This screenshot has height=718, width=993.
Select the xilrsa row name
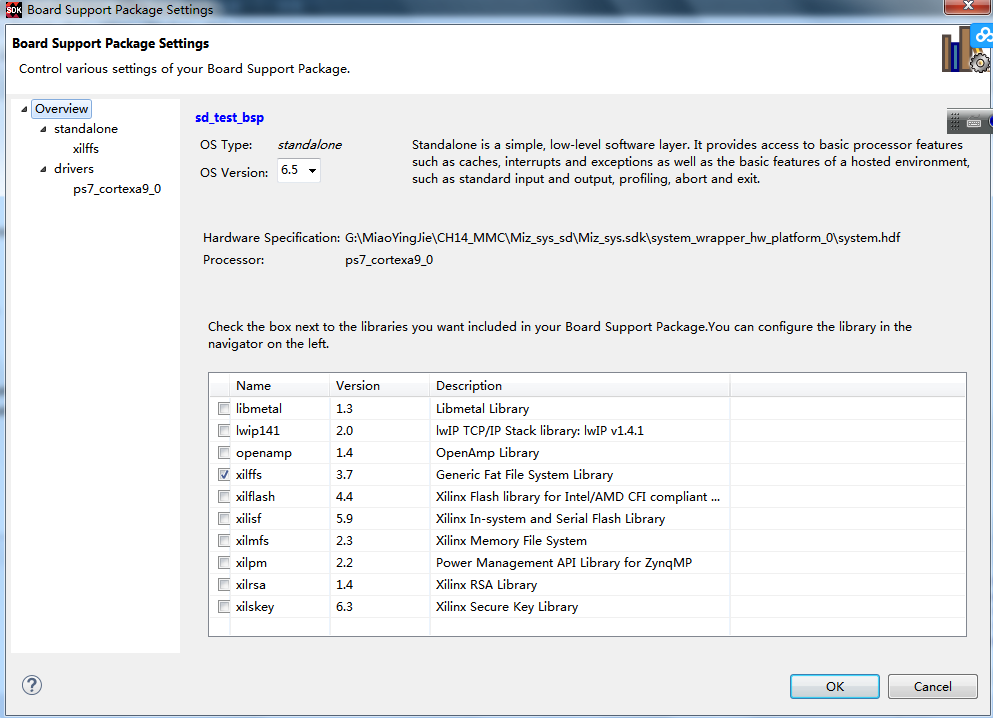251,584
